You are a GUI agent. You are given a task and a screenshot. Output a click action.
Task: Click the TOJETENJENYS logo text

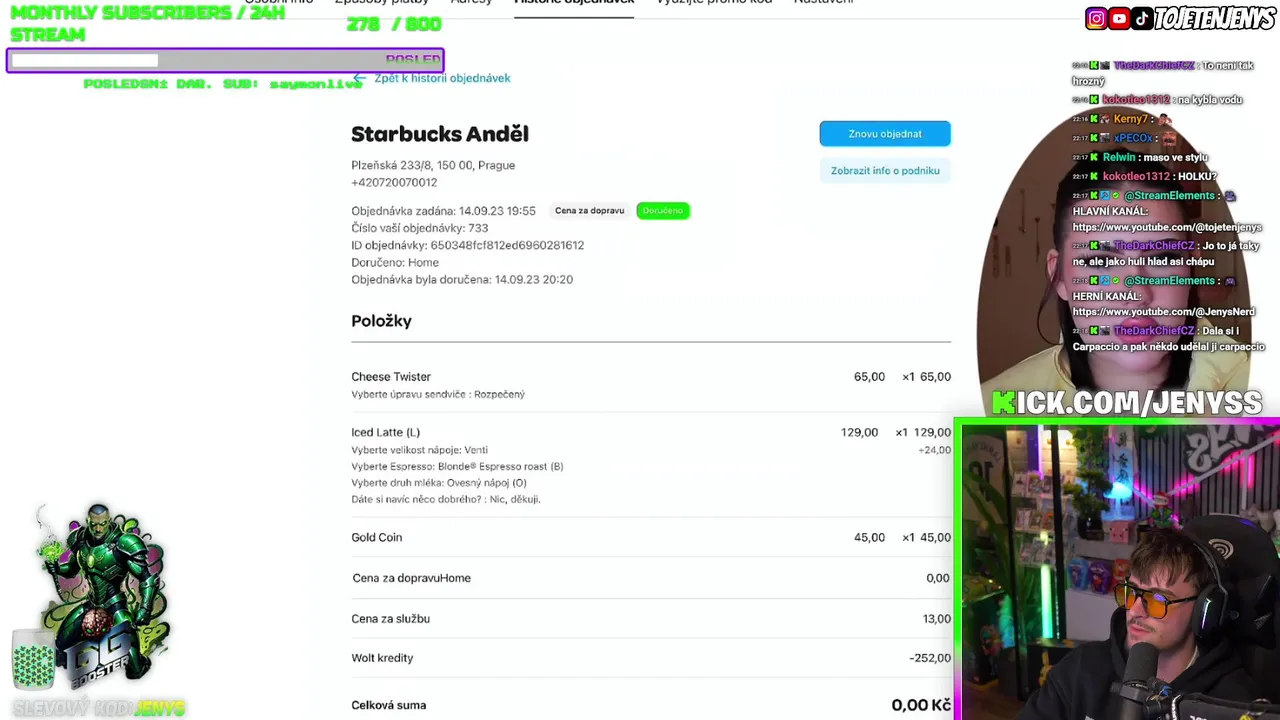[x=1215, y=18]
